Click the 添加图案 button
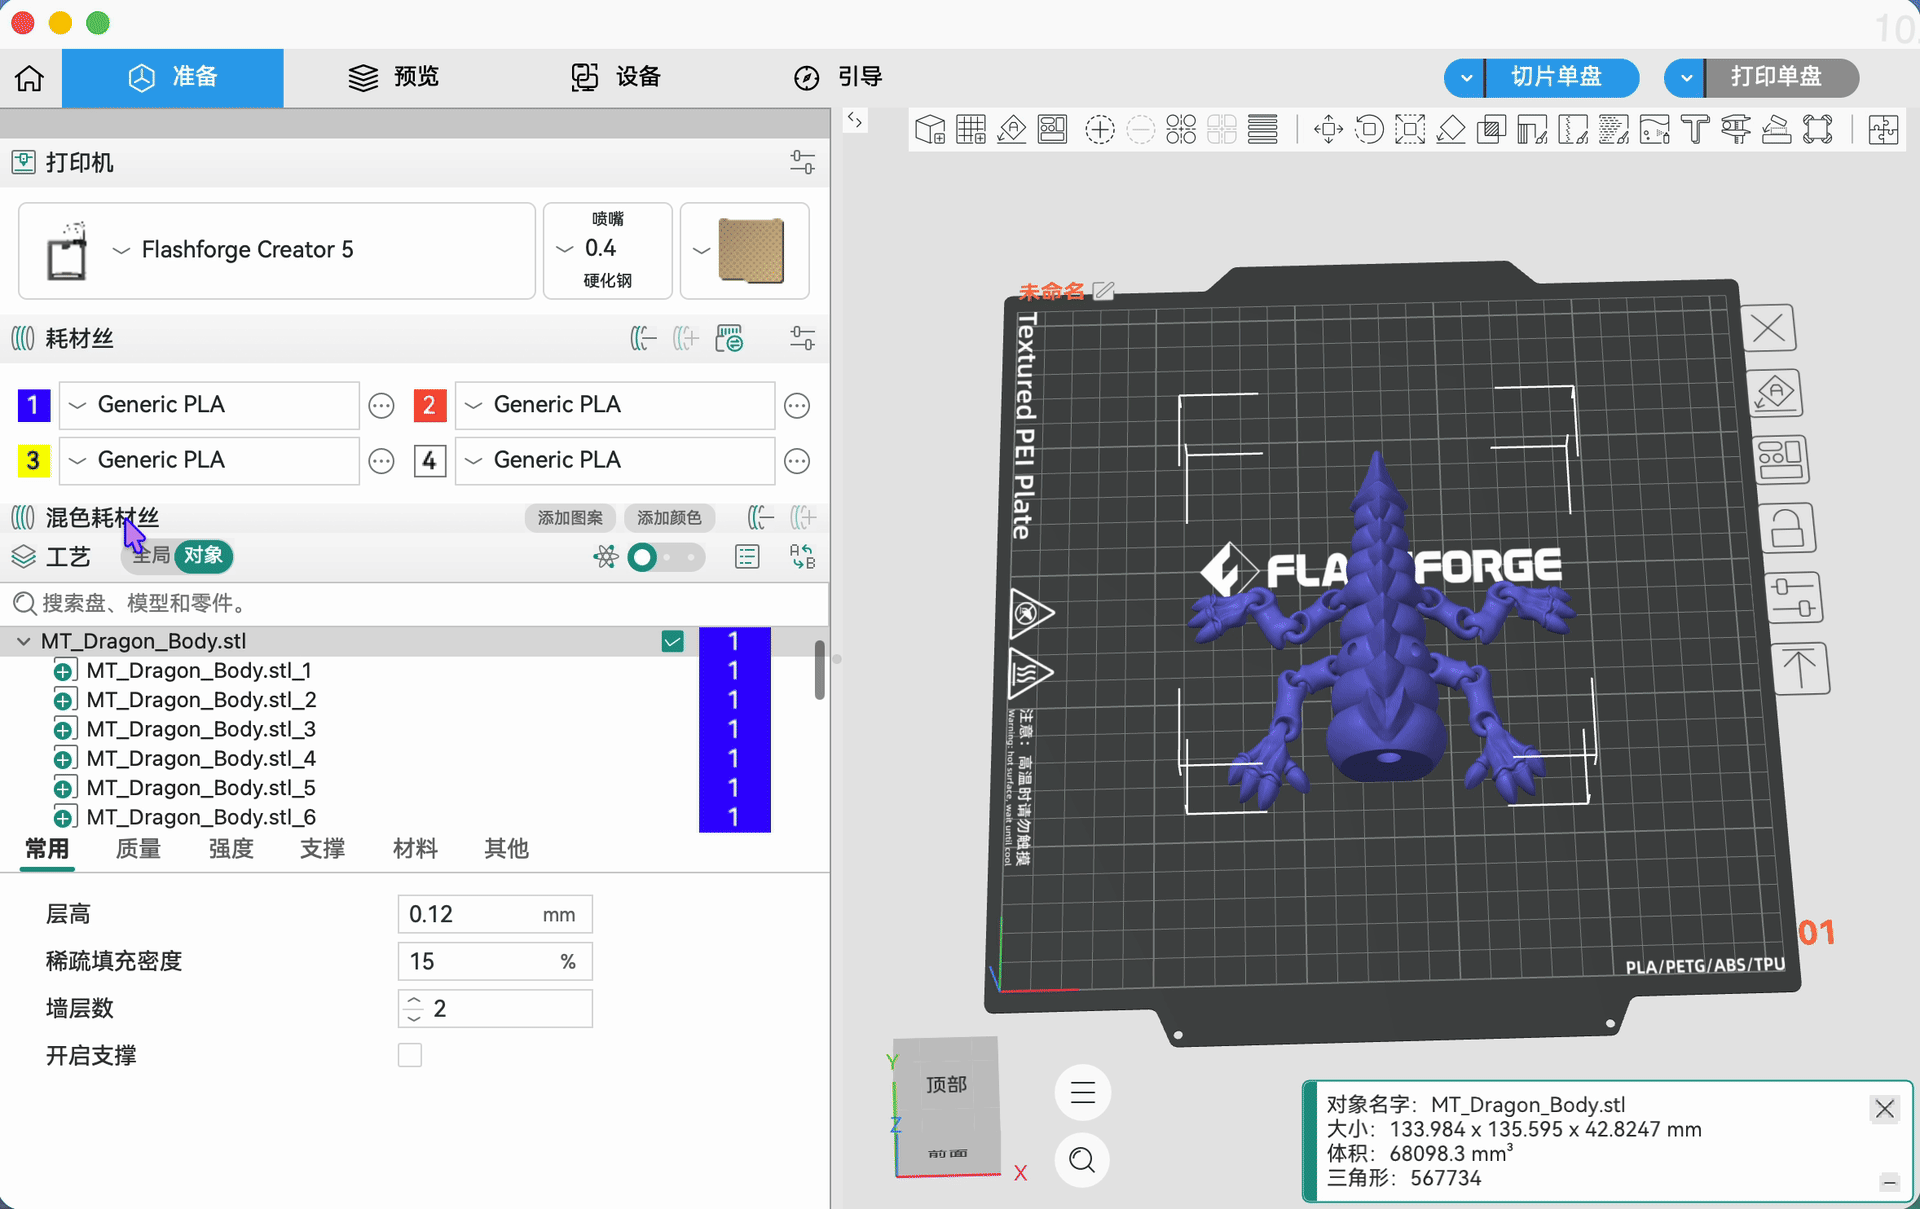This screenshot has width=1920, height=1209. [x=570, y=518]
